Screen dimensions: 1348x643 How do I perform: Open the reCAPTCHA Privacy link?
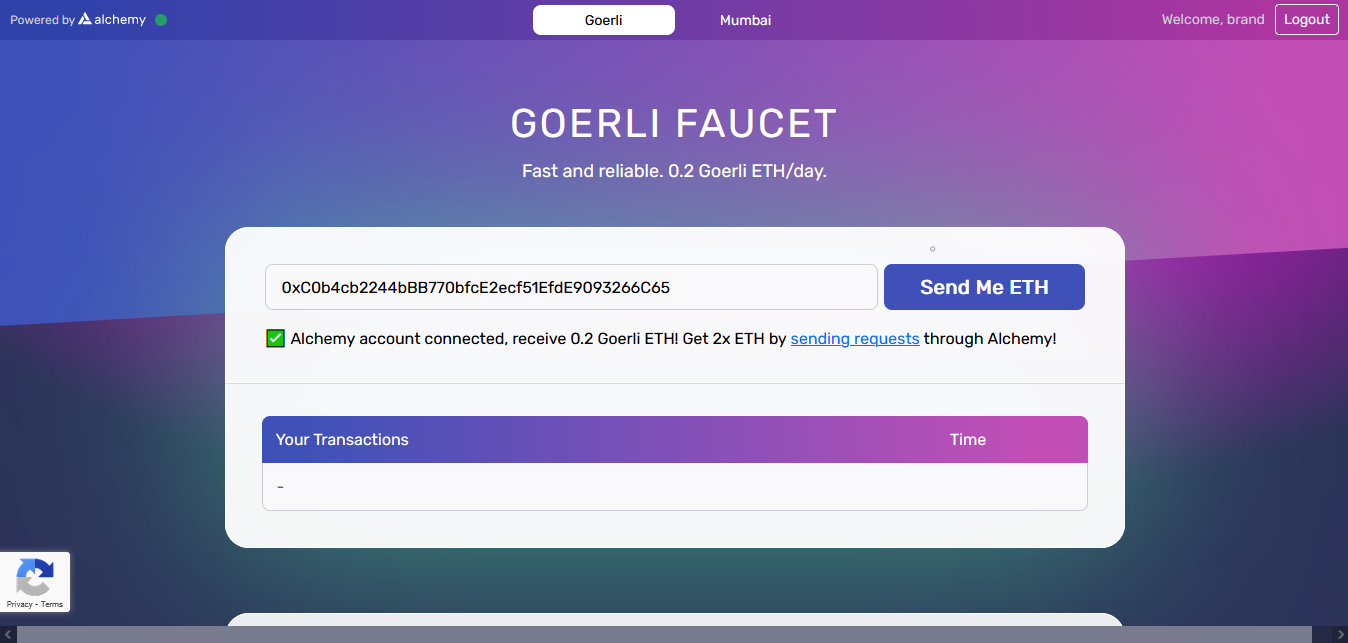click(x=19, y=604)
